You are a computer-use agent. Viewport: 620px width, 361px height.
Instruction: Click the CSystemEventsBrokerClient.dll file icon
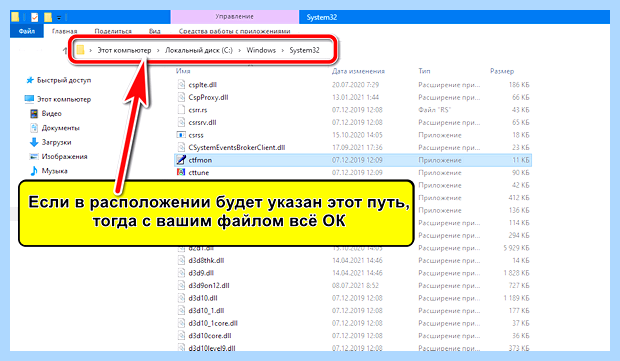point(181,147)
